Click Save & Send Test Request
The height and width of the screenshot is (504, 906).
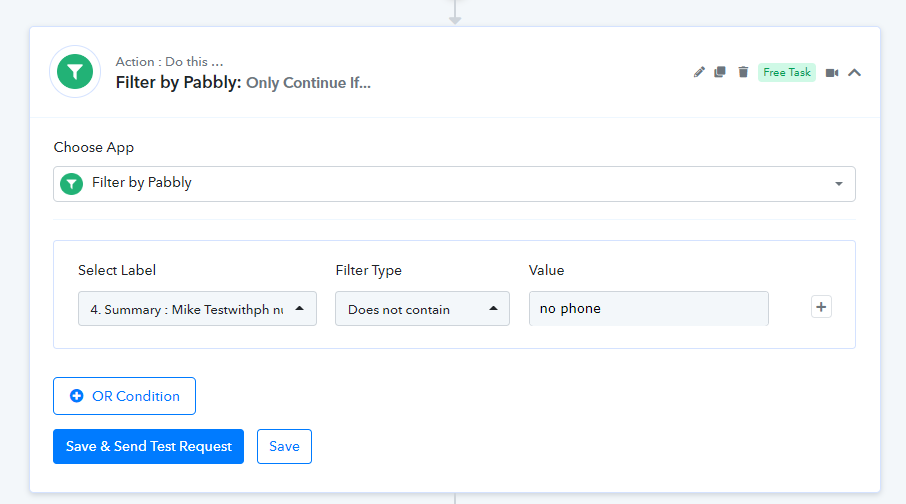pyautogui.click(x=148, y=446)
